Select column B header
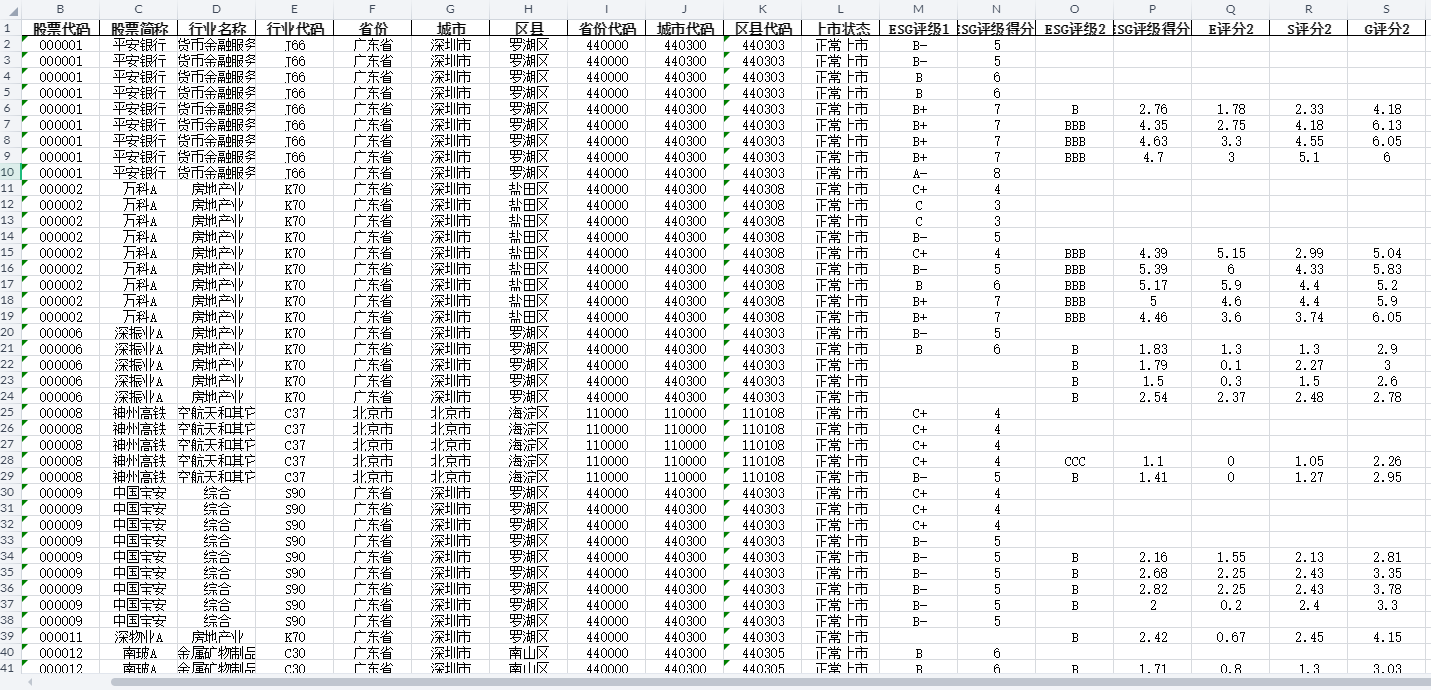Screen dimensions: 1431x690 pos(60,8)
